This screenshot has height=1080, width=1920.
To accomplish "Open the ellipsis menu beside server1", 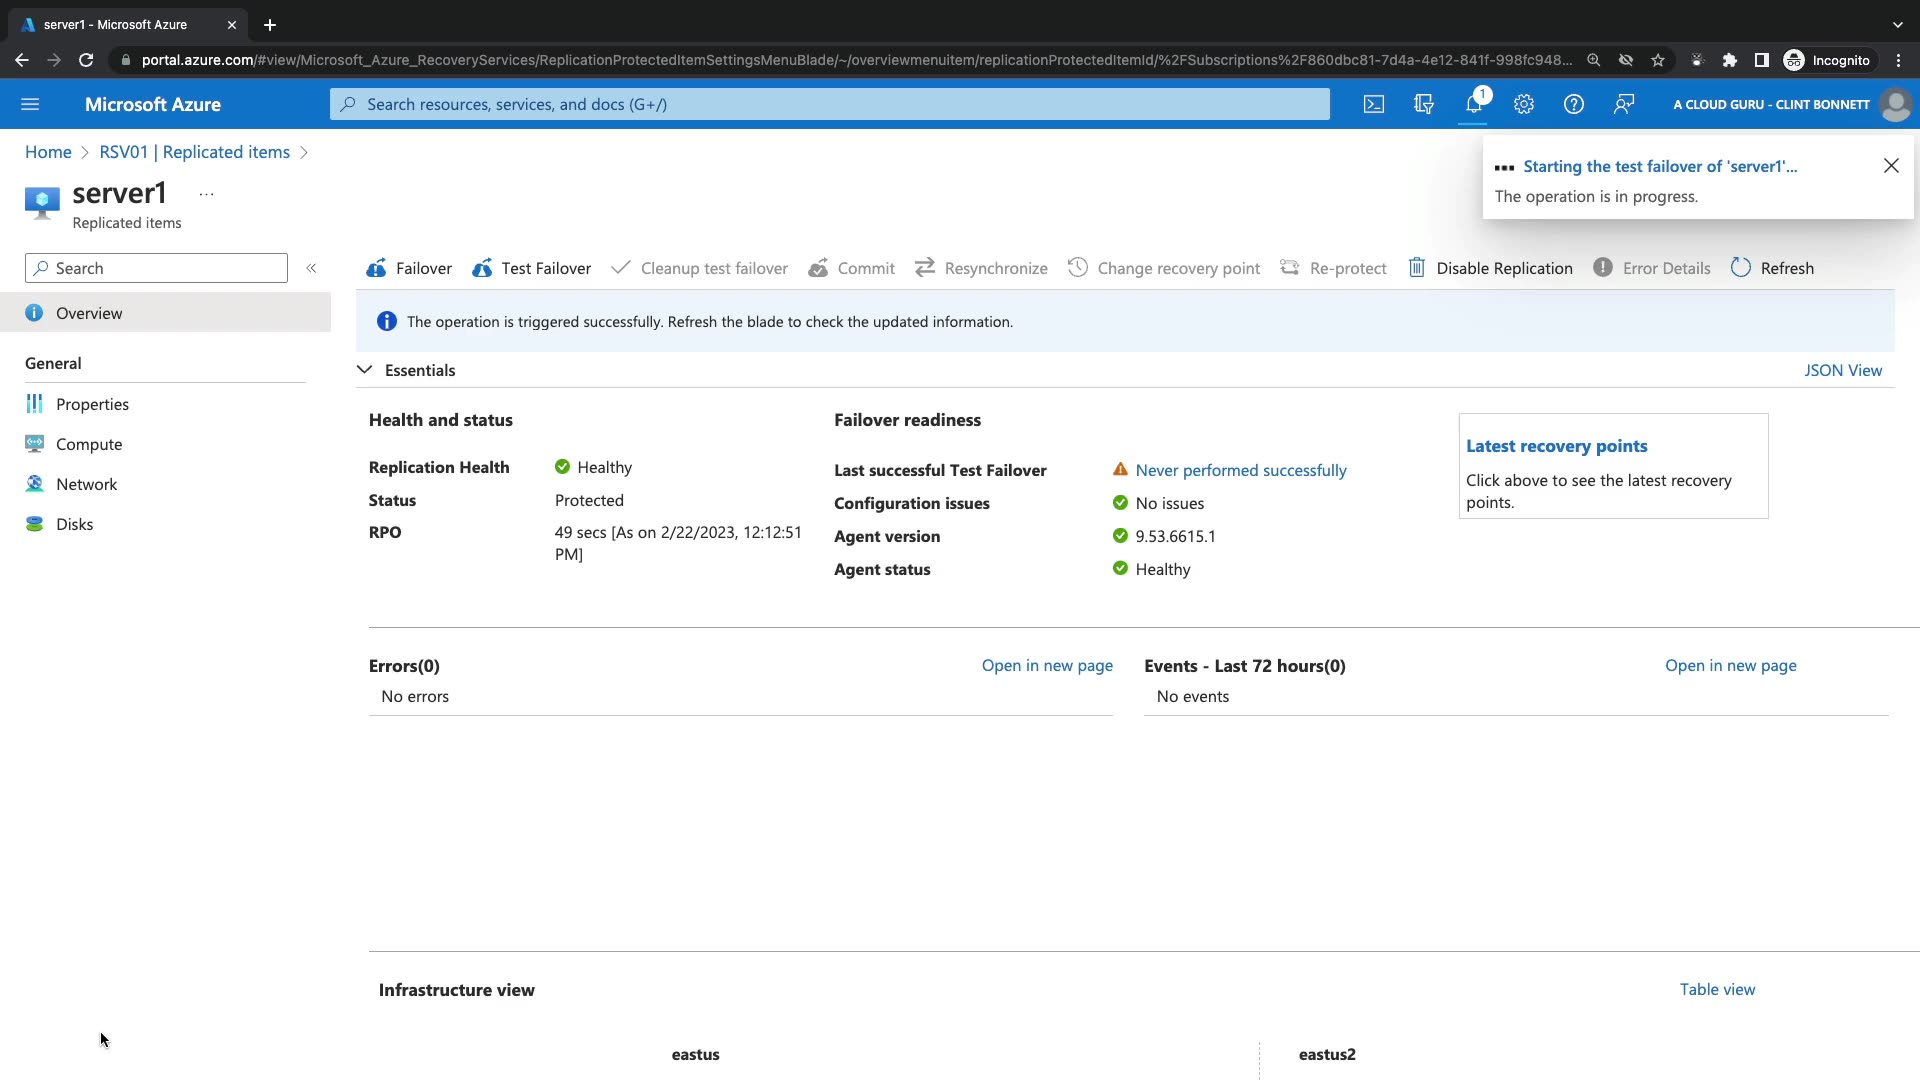I will (206, 194).
